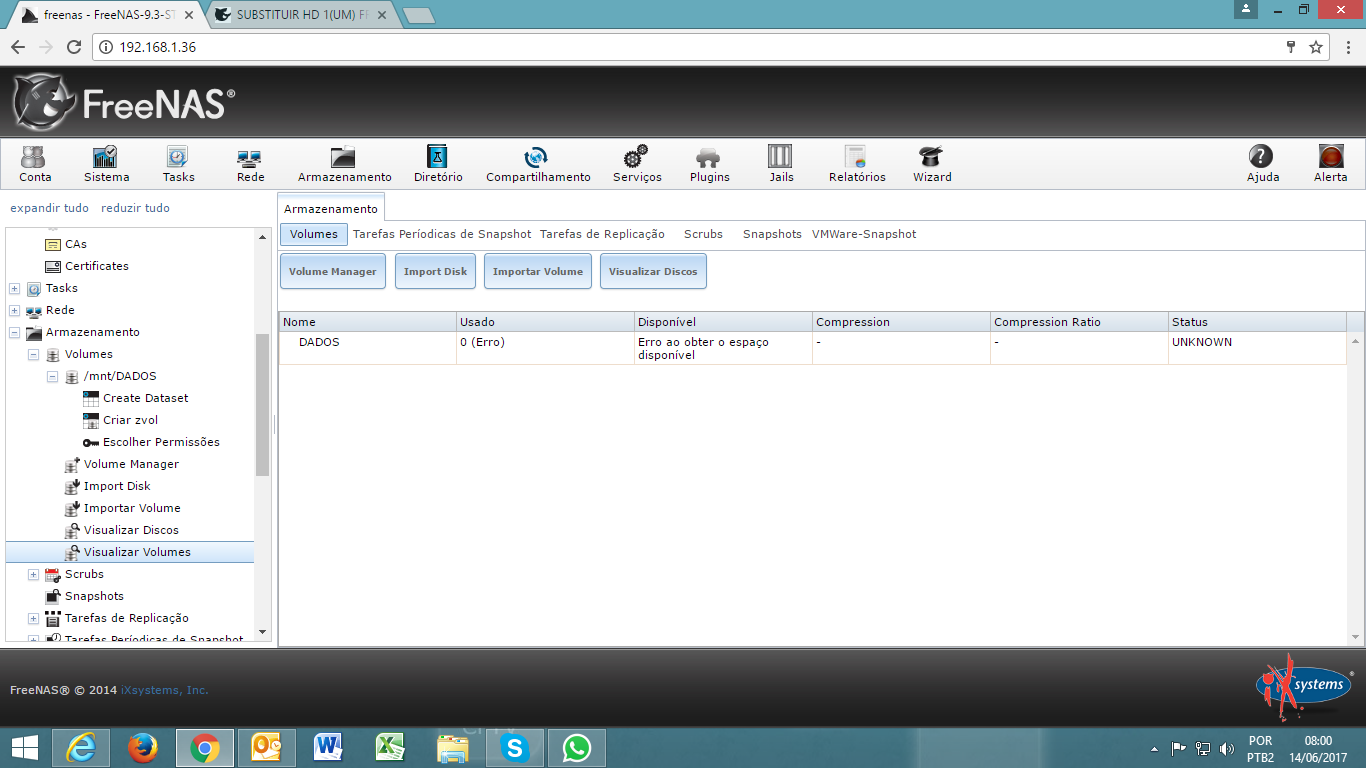Select Criar zvol in the tree
Viewport: 1366px width, 768px height.
pyautogui.click(x=130, y=420)
